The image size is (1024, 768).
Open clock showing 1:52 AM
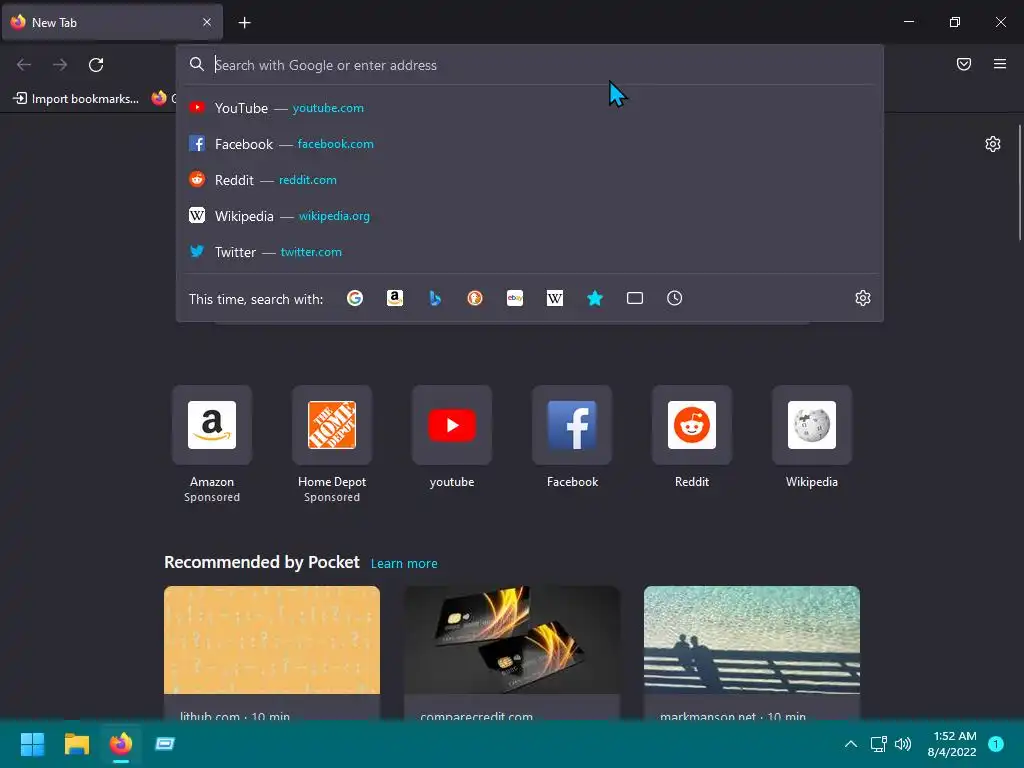[952, 744]
